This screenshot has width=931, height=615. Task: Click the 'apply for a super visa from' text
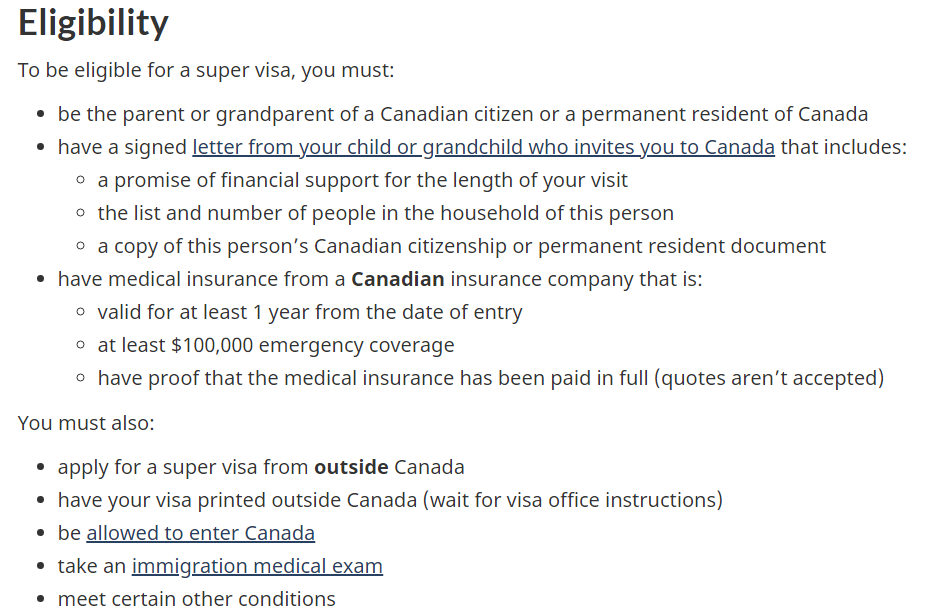point(183,467)
